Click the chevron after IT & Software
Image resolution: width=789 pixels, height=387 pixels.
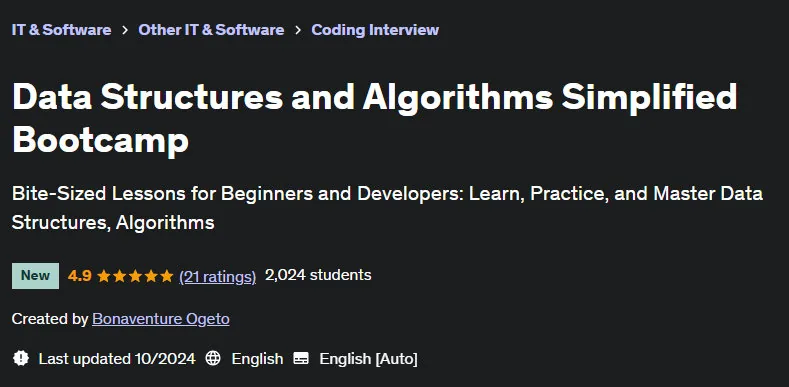coord(125,30)
